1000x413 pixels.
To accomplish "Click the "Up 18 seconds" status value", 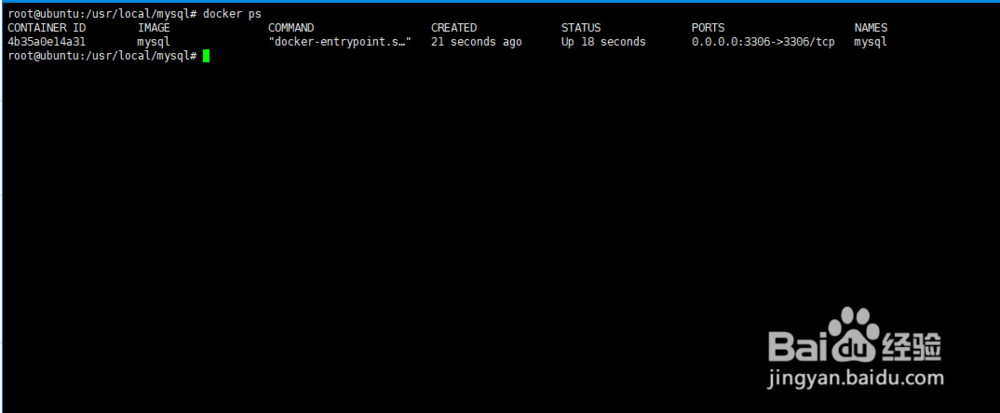I will point(603,42).
